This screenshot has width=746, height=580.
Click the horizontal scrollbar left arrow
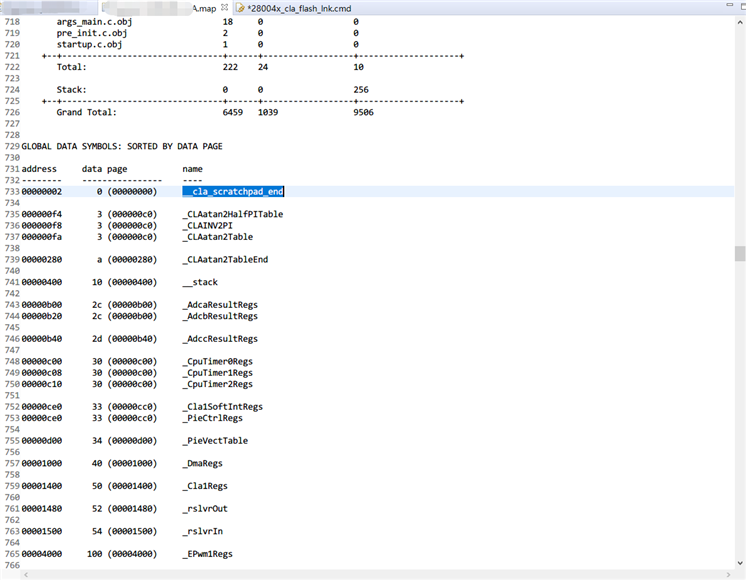(26, 575)
